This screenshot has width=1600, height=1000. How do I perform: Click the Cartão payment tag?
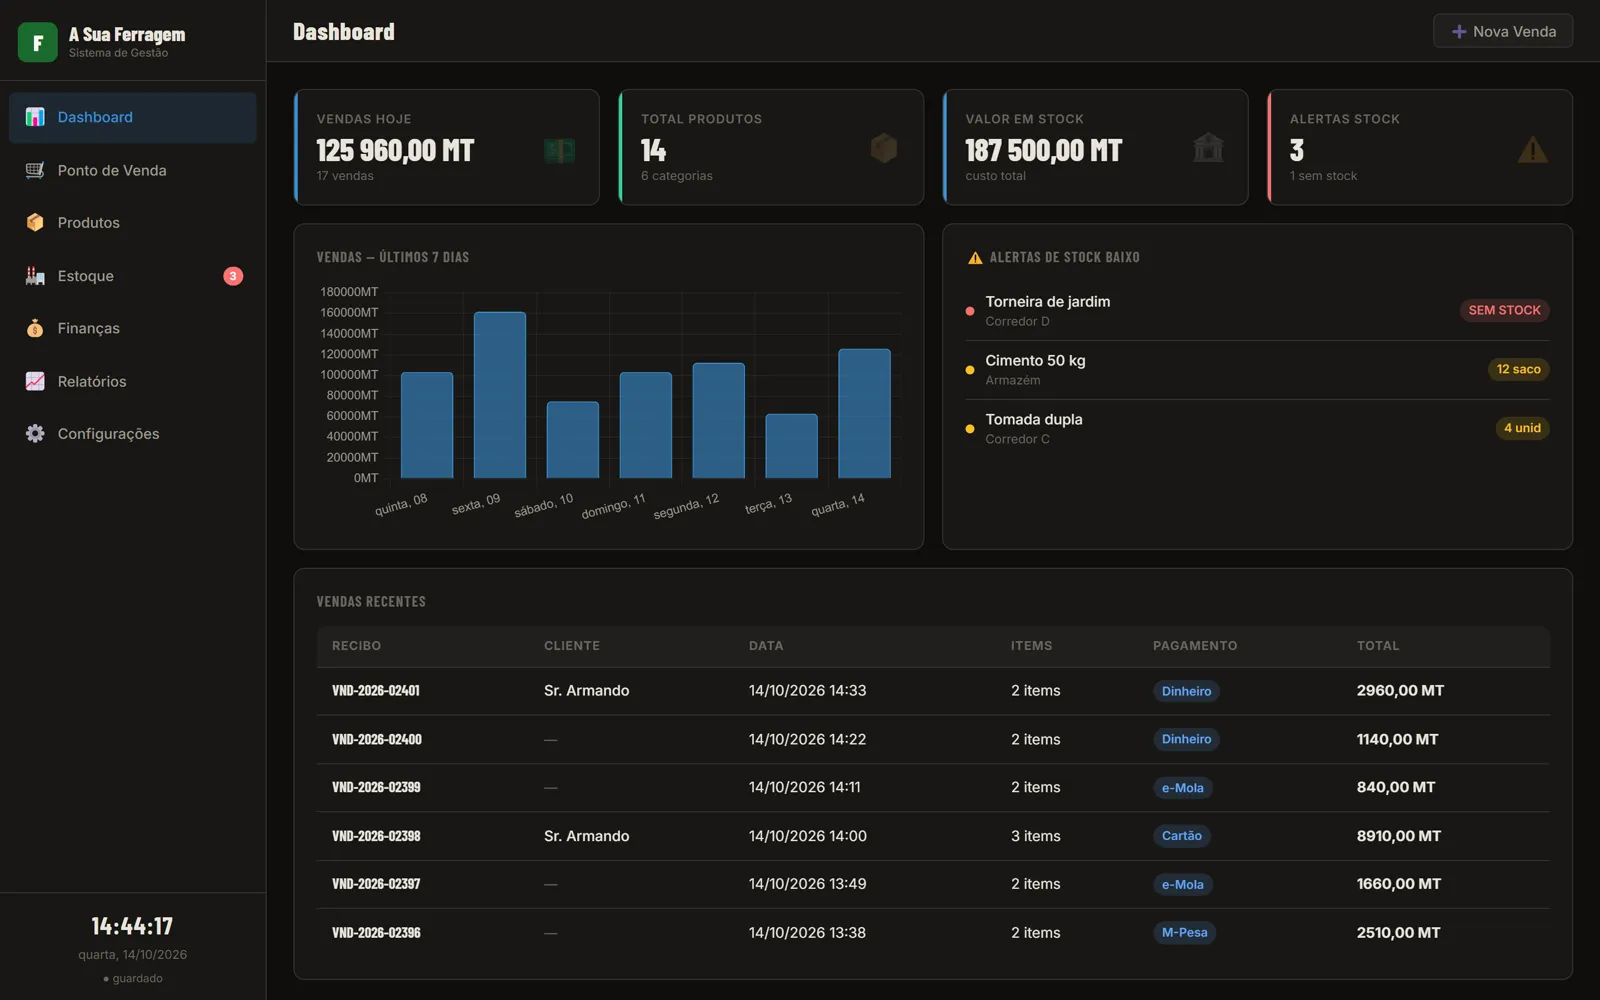coord(1182,836)
